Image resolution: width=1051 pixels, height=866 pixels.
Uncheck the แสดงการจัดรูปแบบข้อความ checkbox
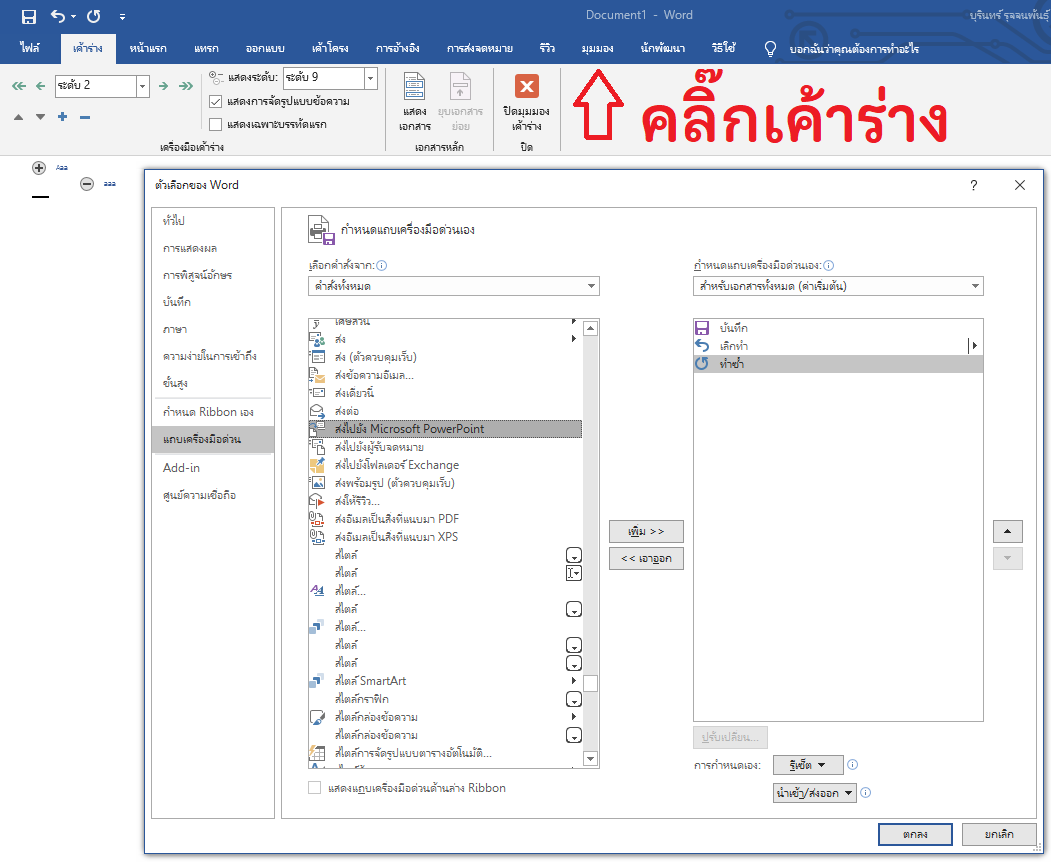click(x=216, y=101)
